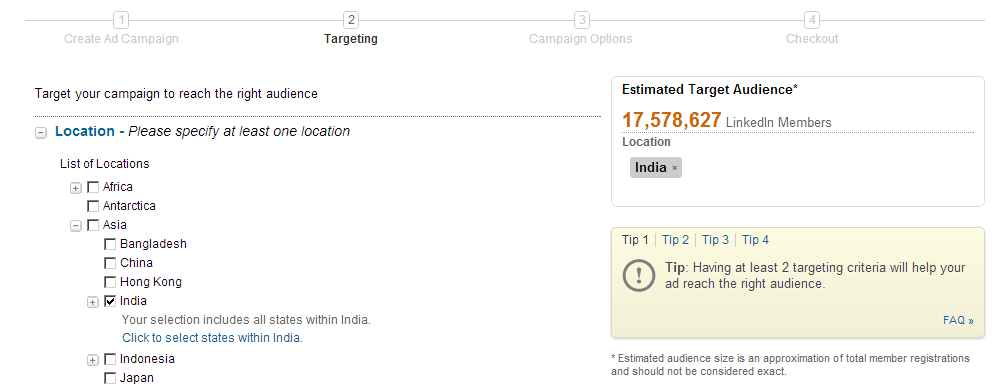Open Tip 4 tab
Viewport: 1000px width, 391px height.
coord(755,240)
